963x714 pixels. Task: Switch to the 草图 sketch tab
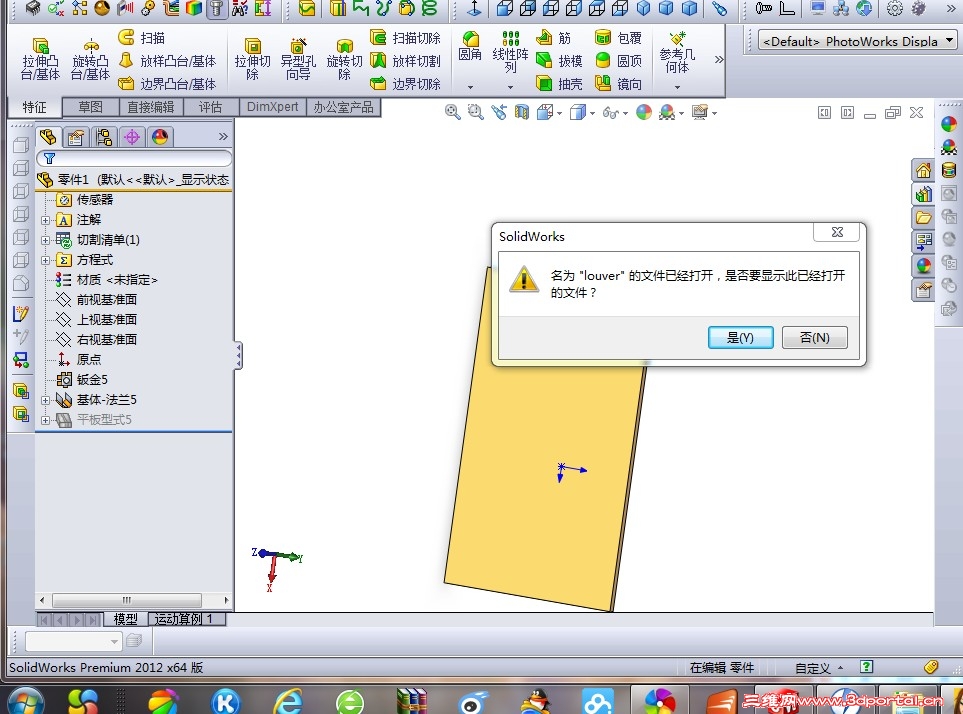pos(90,107)
